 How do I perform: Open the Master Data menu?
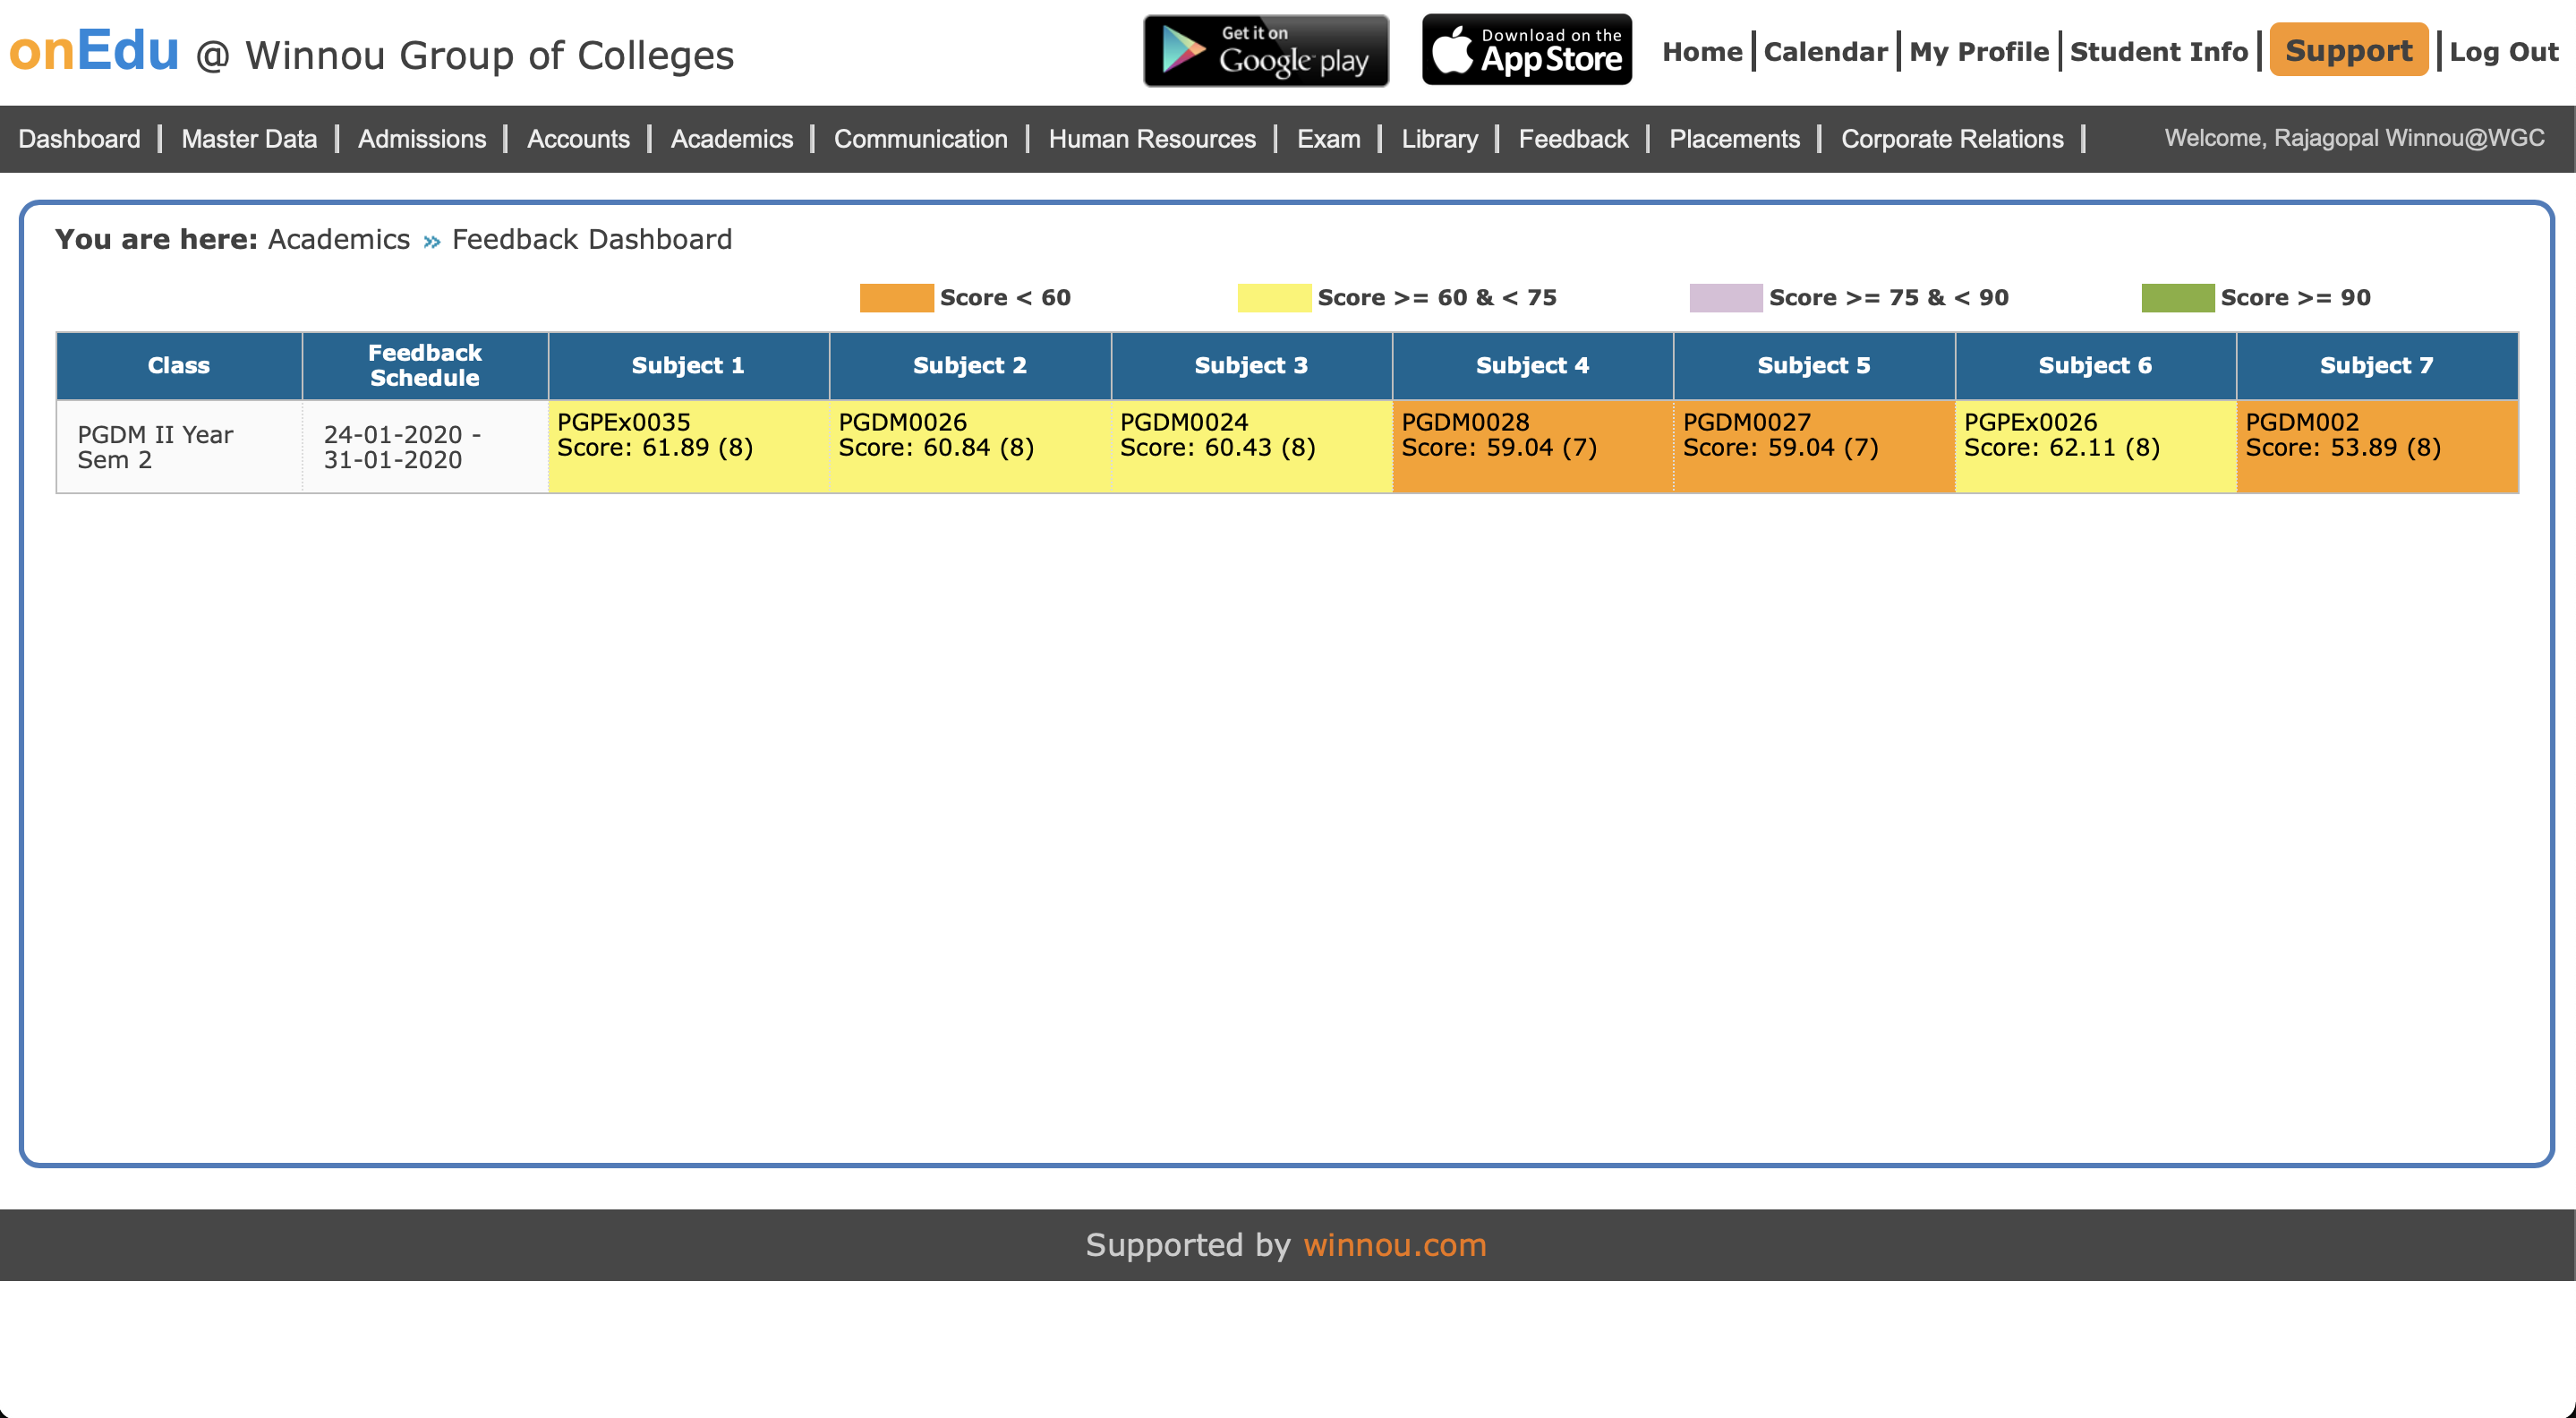pos(249,139)
